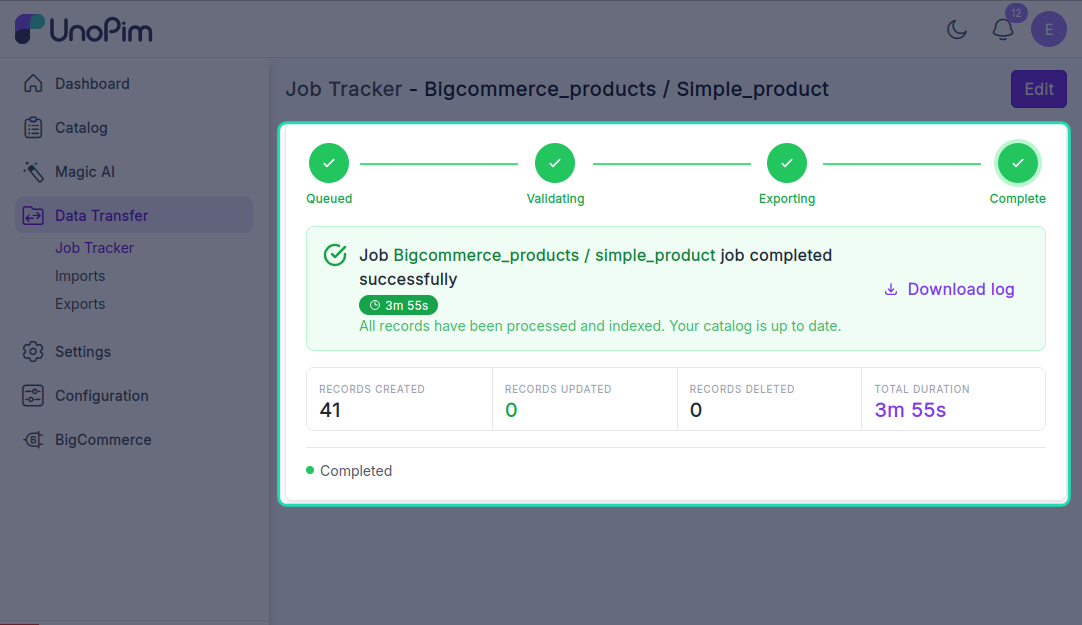This screenshot has width=1082, height=625.
Task: Click Records Created value 41
Action: (x=330, y=410)
